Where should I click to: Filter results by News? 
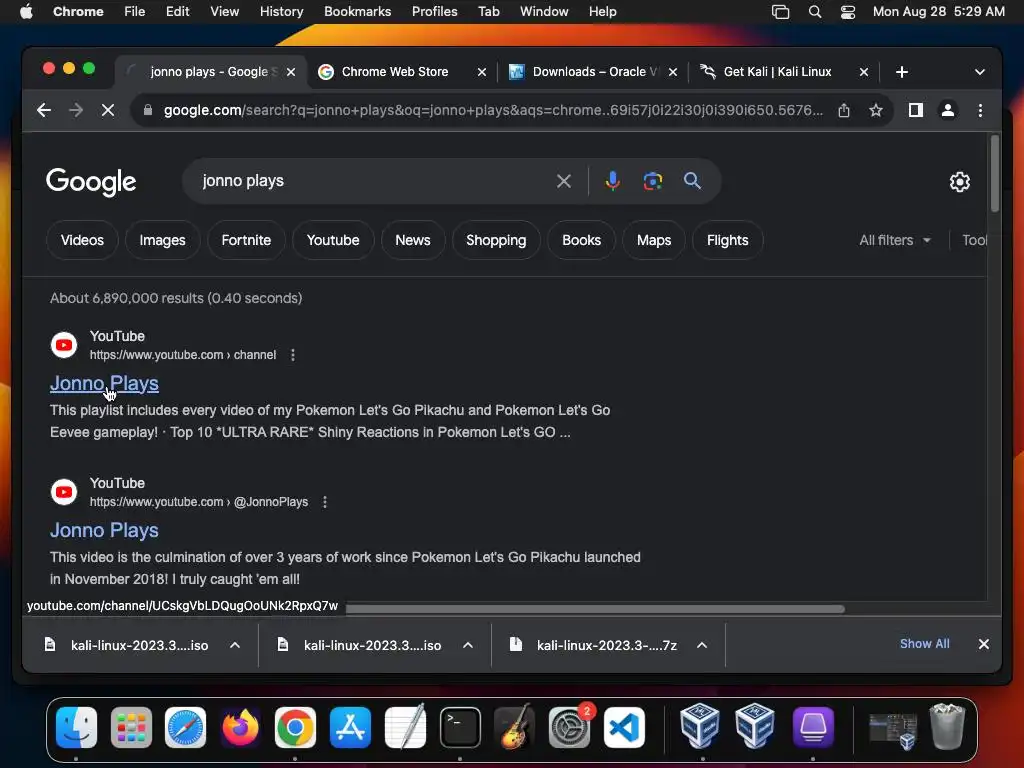[413, 240]
